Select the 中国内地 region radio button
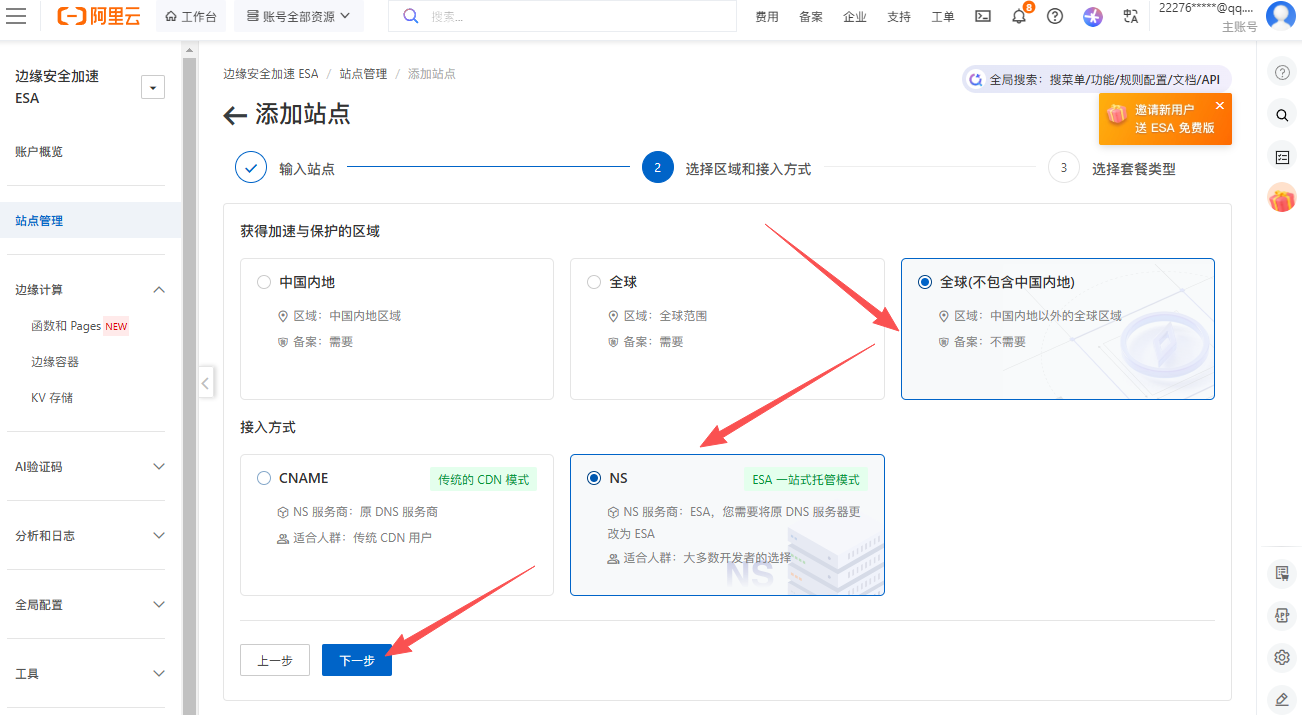 pyautogui.click(x=264, y=282)
